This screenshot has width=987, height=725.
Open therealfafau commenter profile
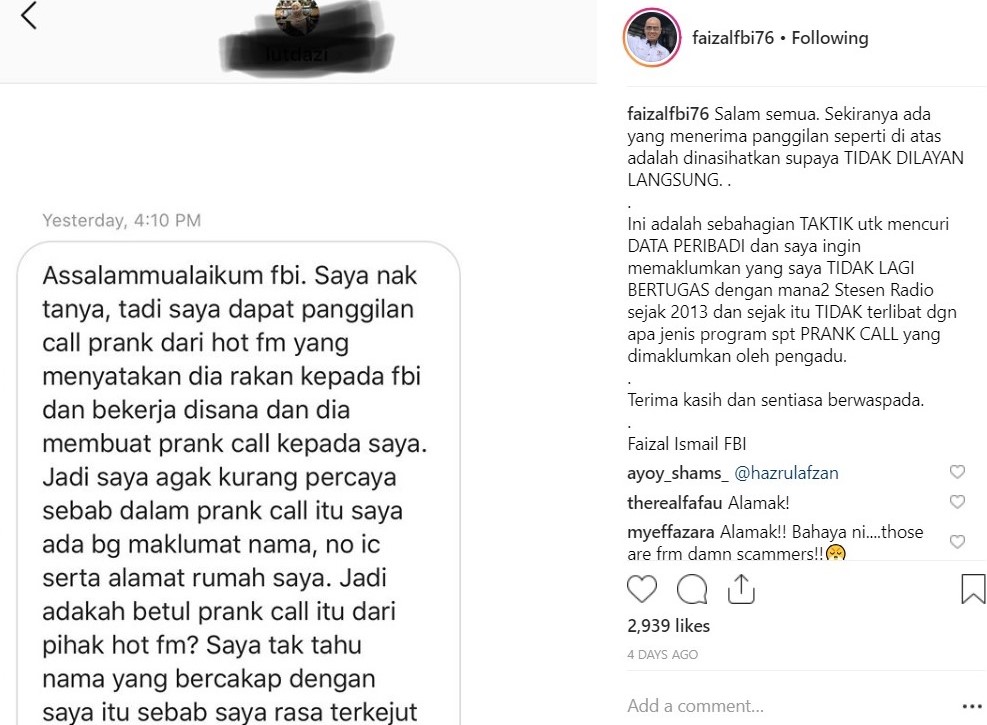(674, 503)
